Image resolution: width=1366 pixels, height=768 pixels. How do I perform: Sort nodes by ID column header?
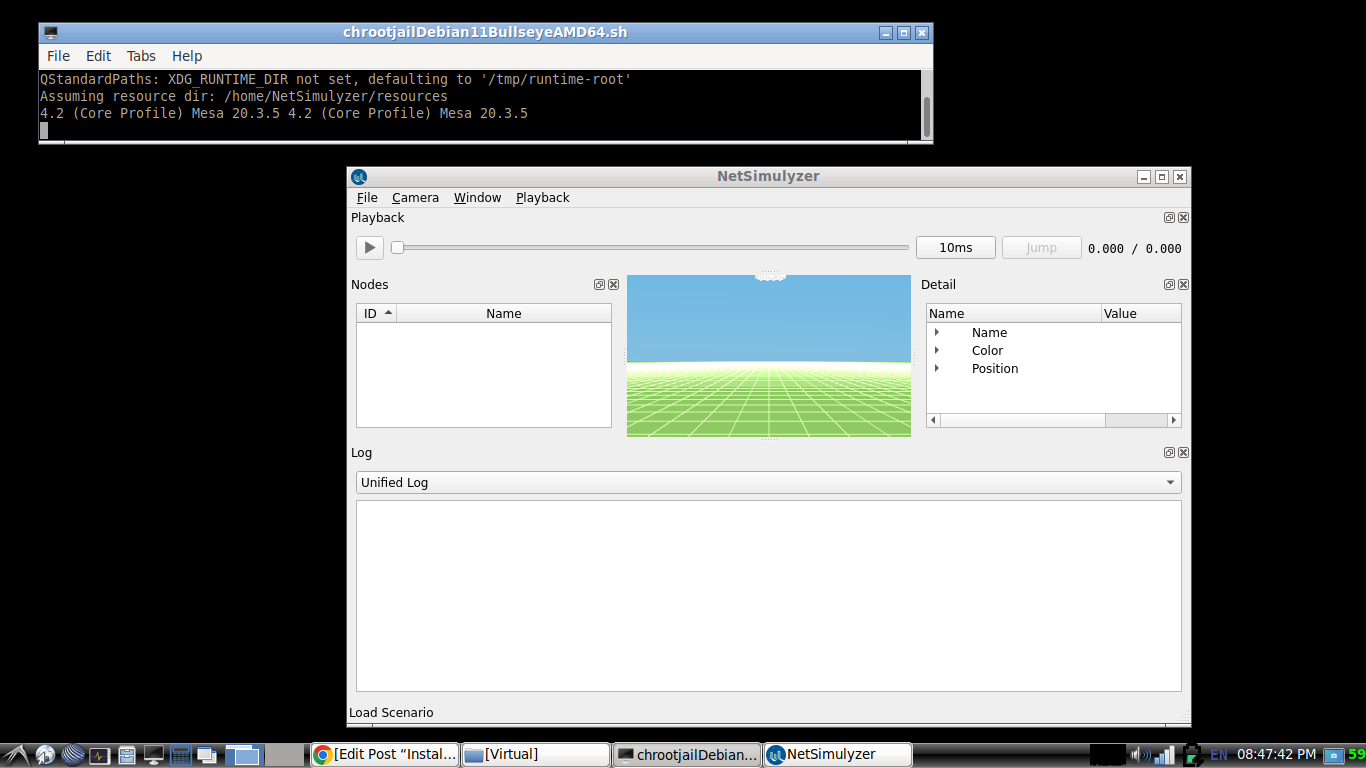coord(377,313)
